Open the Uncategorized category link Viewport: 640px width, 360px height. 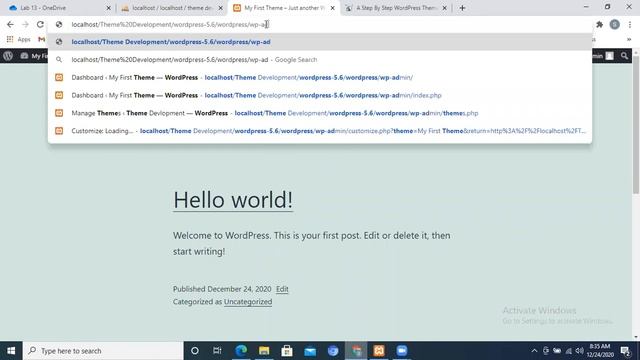pyautogui.click(x=248, y=302)
